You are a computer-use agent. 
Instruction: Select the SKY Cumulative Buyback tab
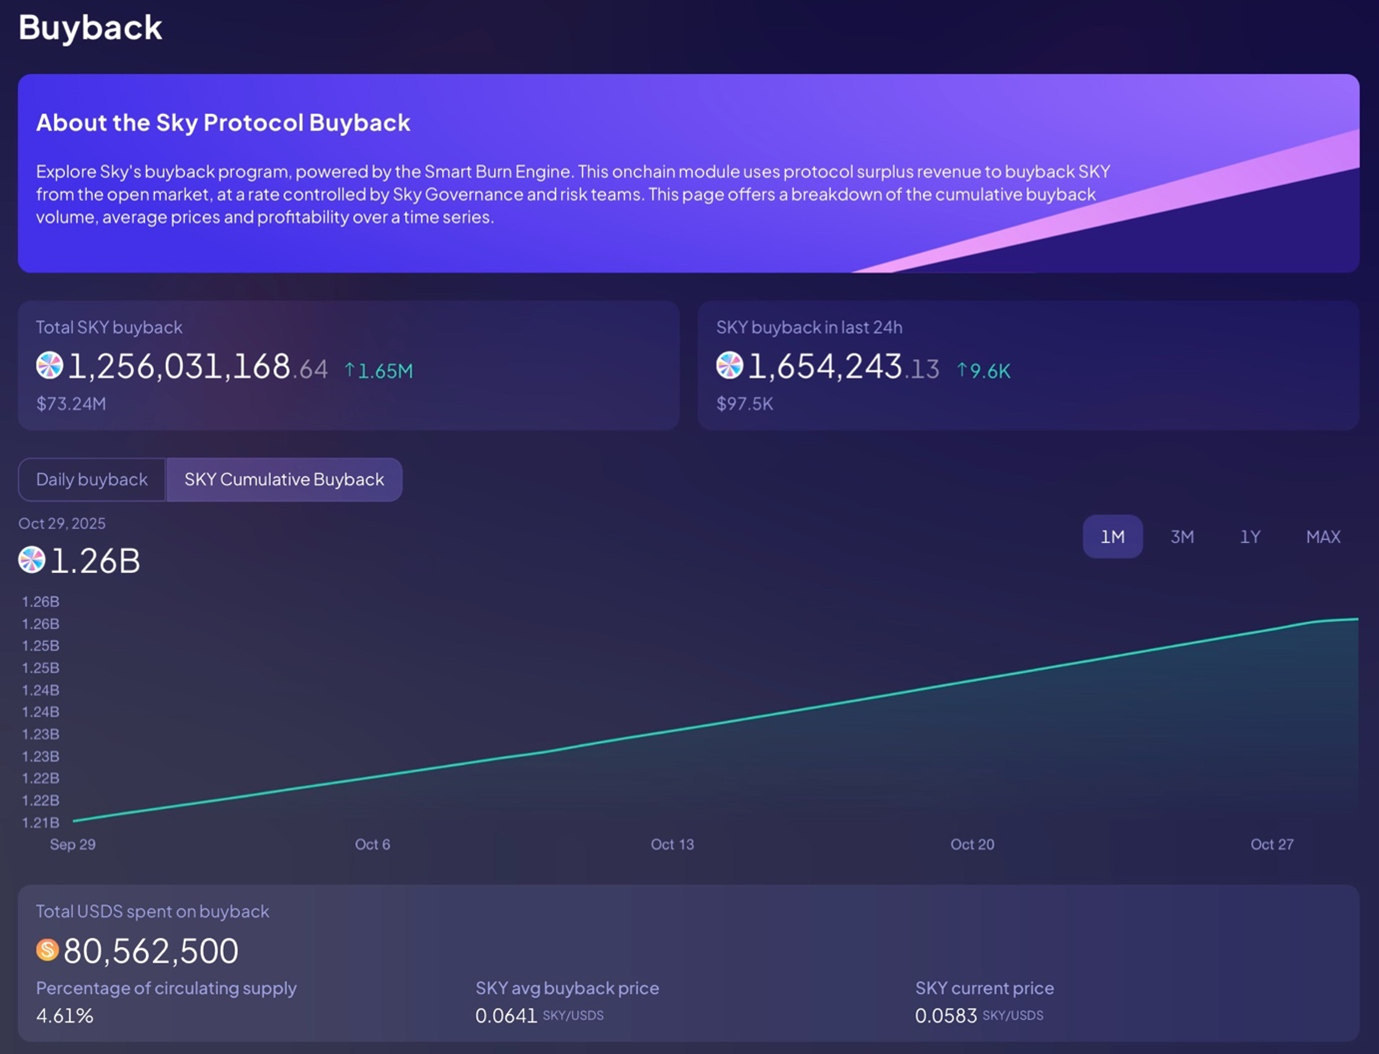click(x=284, y=479)
